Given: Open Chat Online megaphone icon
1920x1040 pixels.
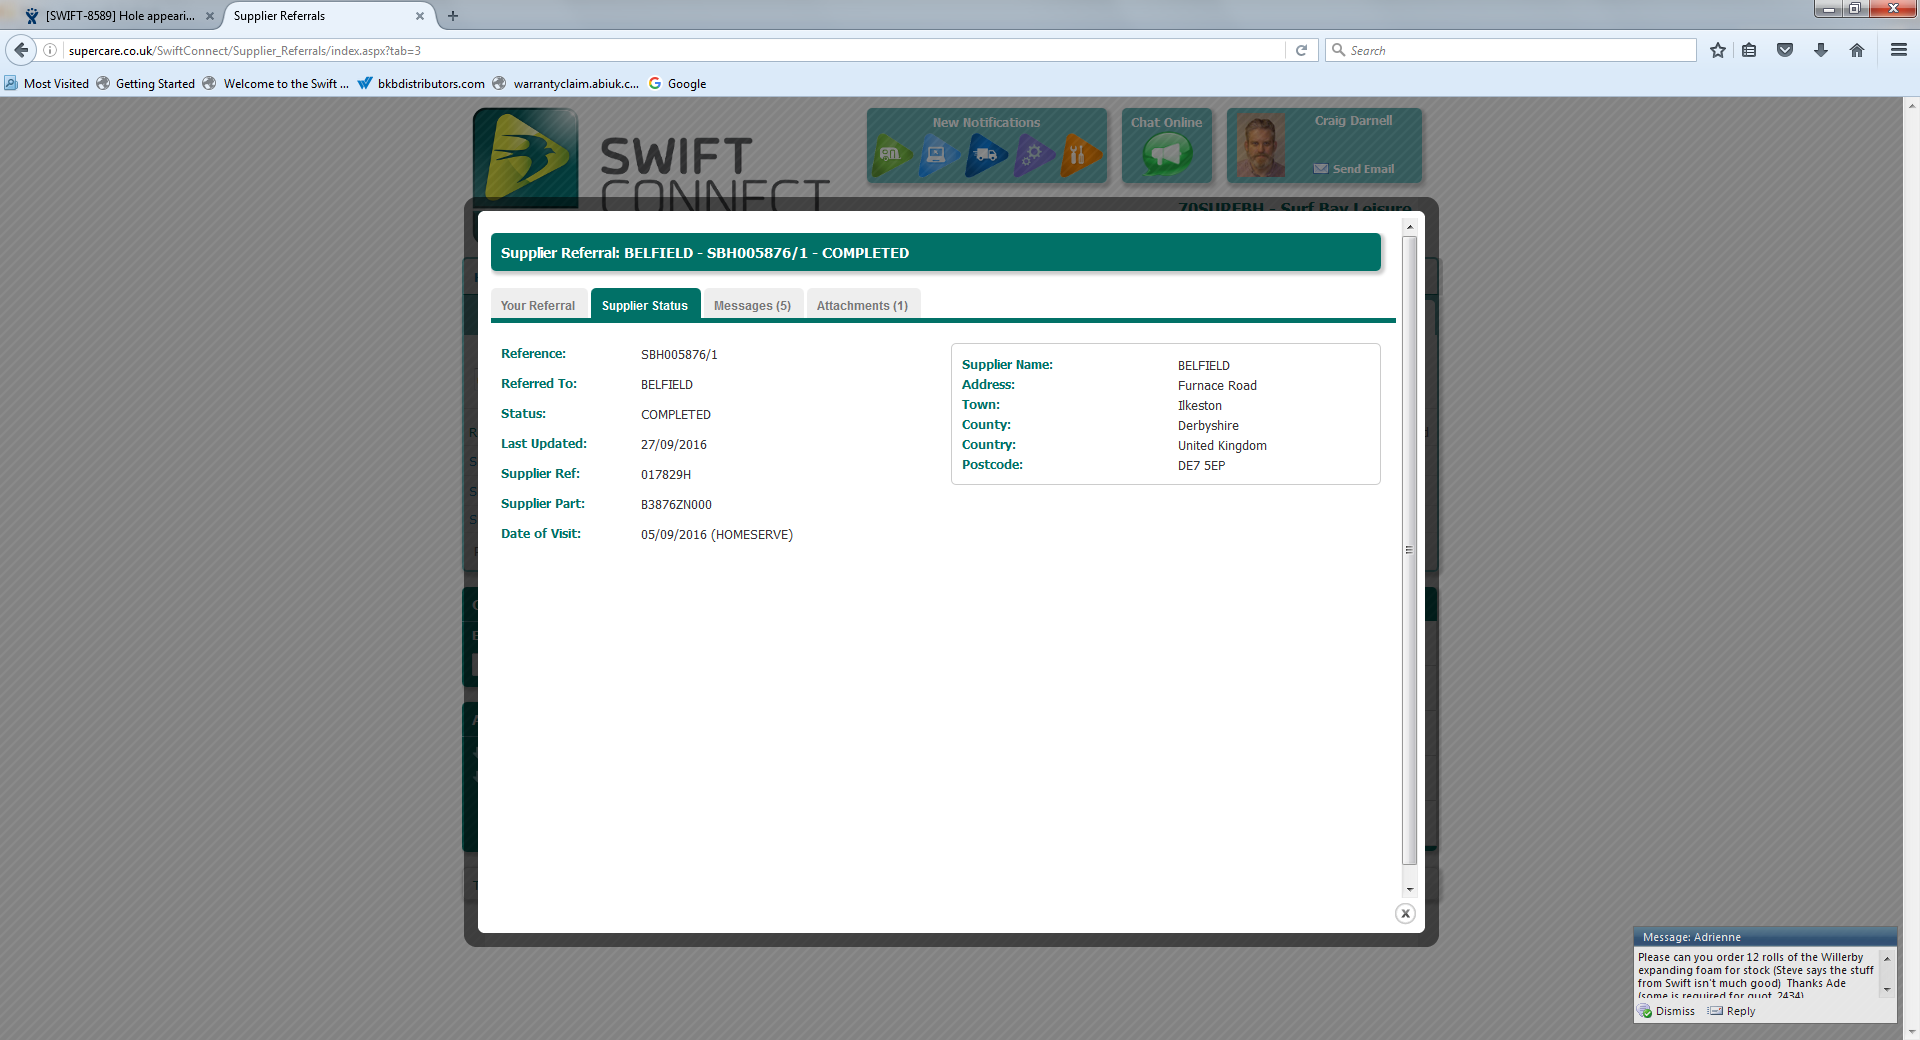Looking at the screenshot, I should tap(1167, 155).
